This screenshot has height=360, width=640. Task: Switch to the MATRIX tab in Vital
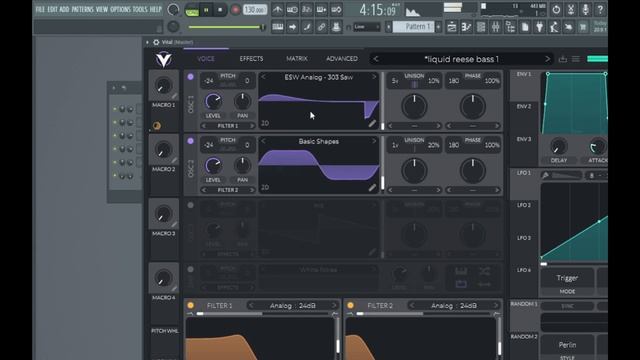297,59
